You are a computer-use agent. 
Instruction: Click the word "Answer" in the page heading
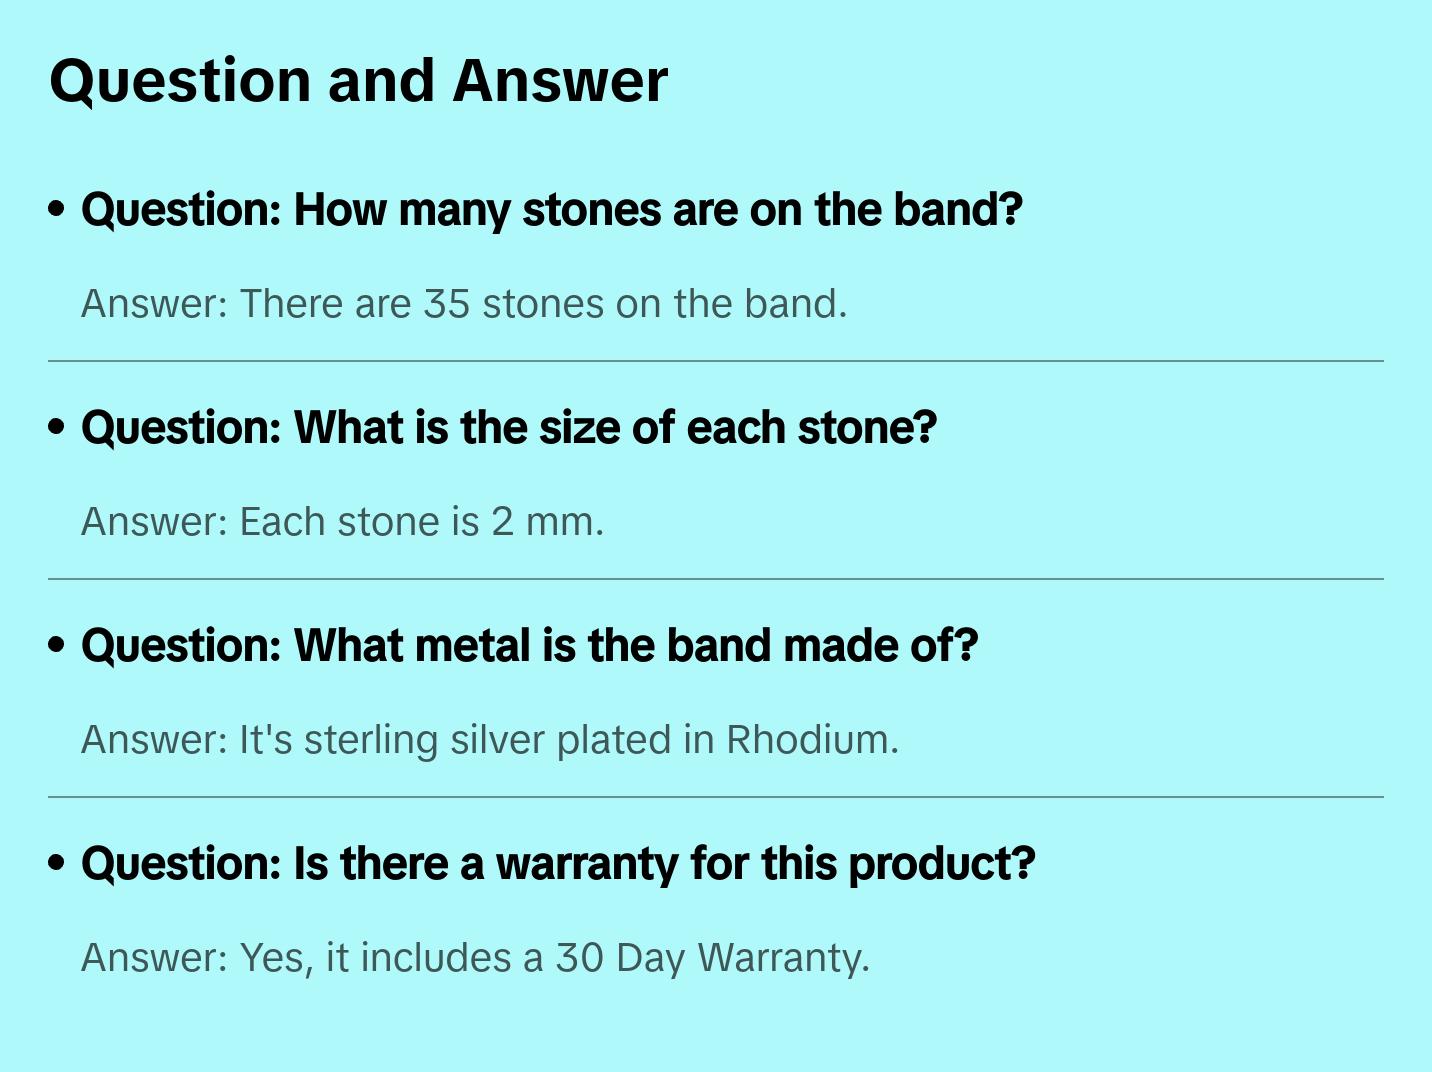(x=559, y=81)
